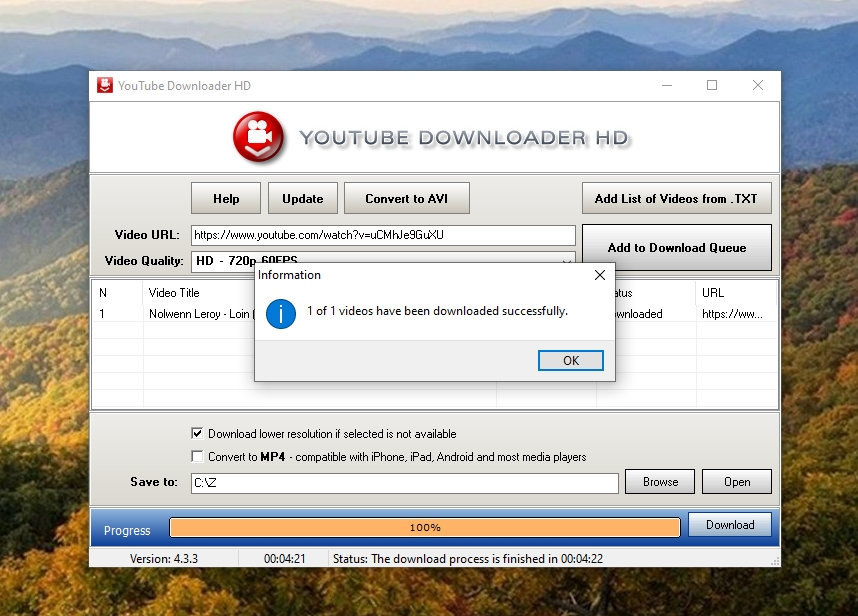Viewport: 858px width, 616px height.
Task: Click Add List of Videos from .TXT
Action: pyautogui.click(x=677, y=199)
